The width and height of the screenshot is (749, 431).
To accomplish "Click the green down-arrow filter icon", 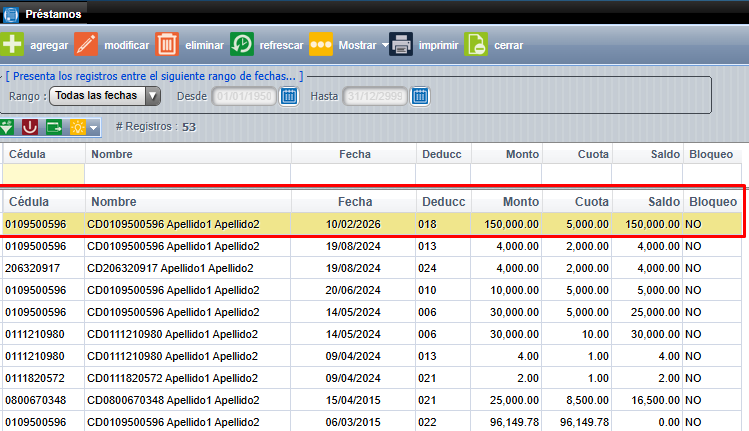I will click(8, 127).
